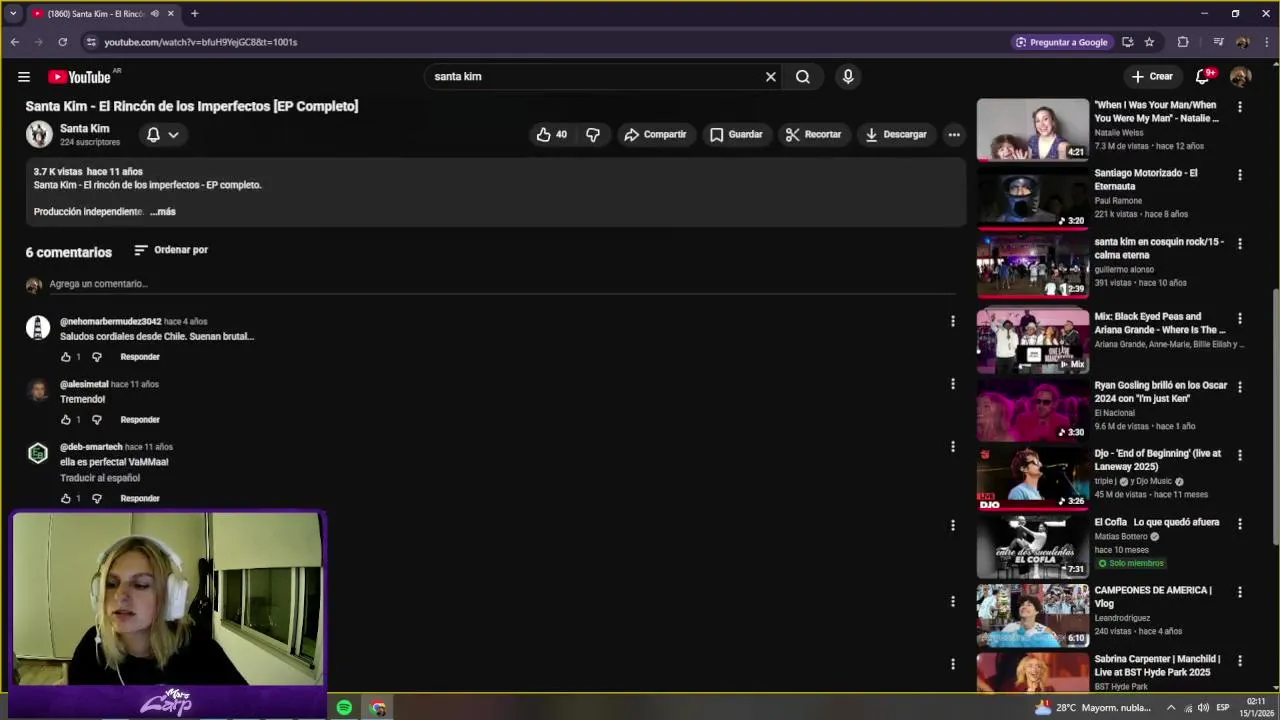Dislike the comment by @alesimetal
The height and width of the screenshot is (720, 1280).
pyautogui.click(x=97, y=420)
